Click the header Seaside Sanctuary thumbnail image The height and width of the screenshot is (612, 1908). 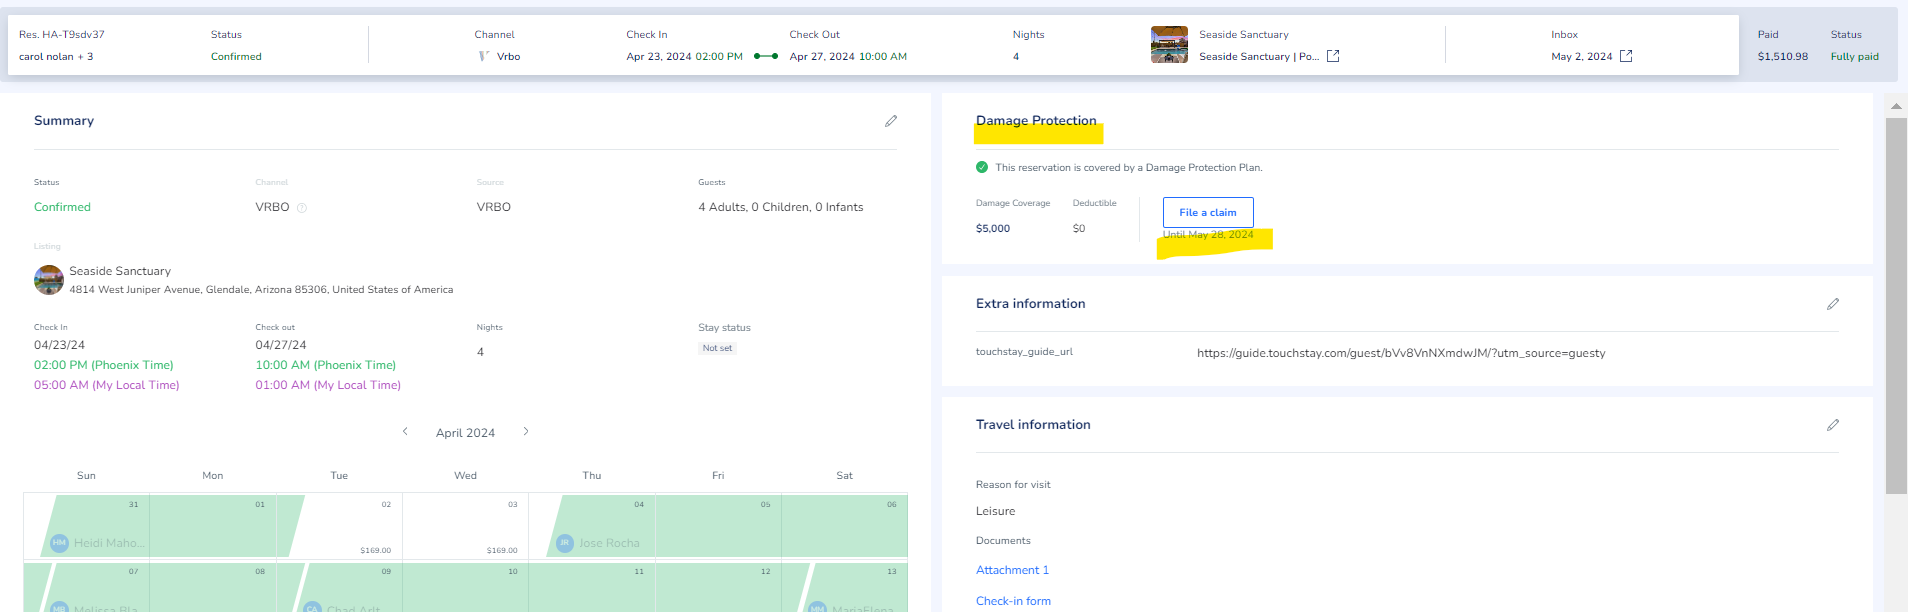click(1169, 45)
